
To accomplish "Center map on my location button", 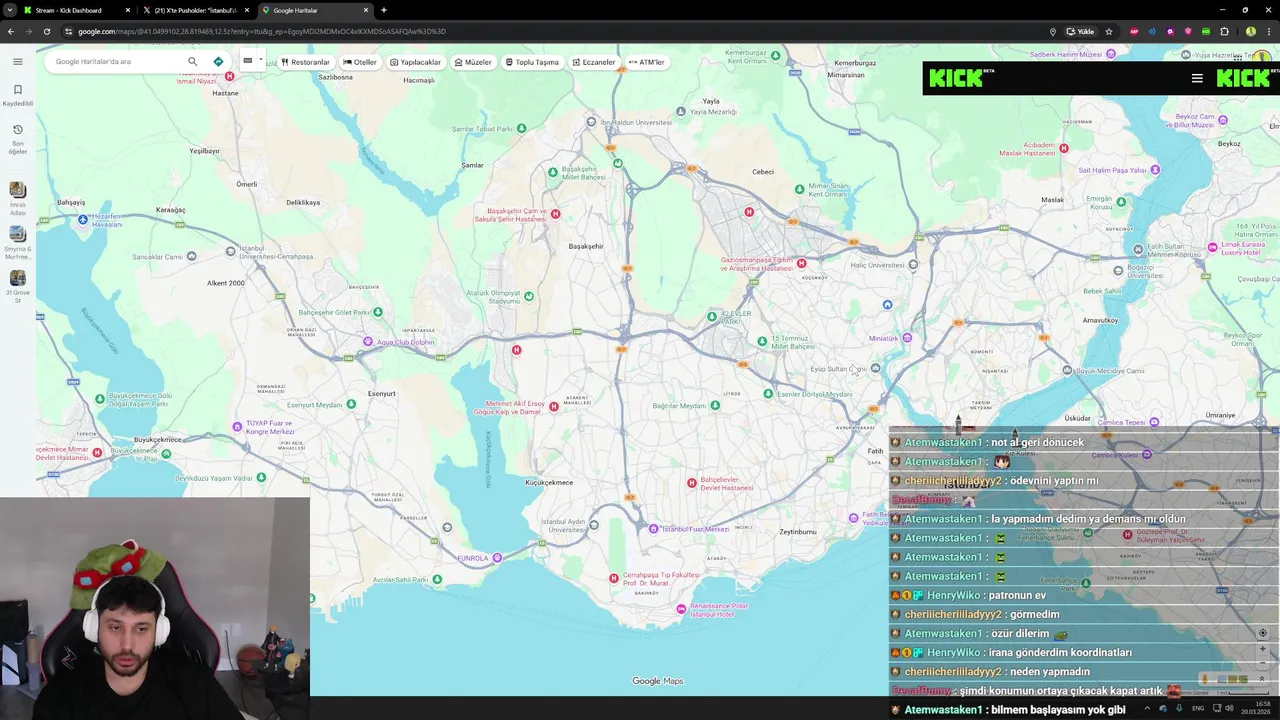I will 1262,633.
